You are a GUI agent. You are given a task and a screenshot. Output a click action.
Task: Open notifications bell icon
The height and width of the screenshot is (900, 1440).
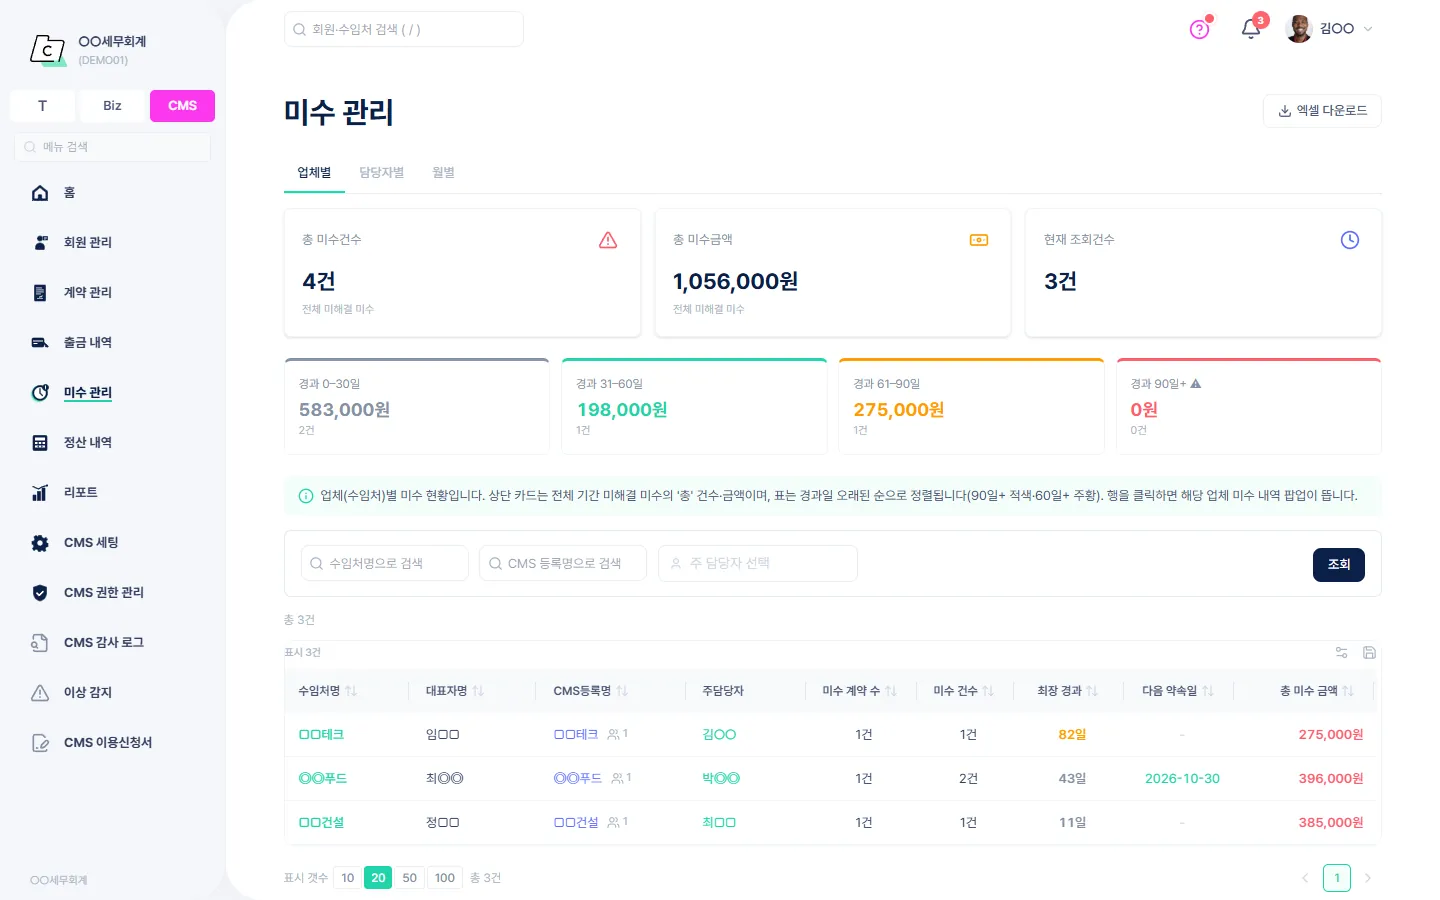(x=1251, y=29)
